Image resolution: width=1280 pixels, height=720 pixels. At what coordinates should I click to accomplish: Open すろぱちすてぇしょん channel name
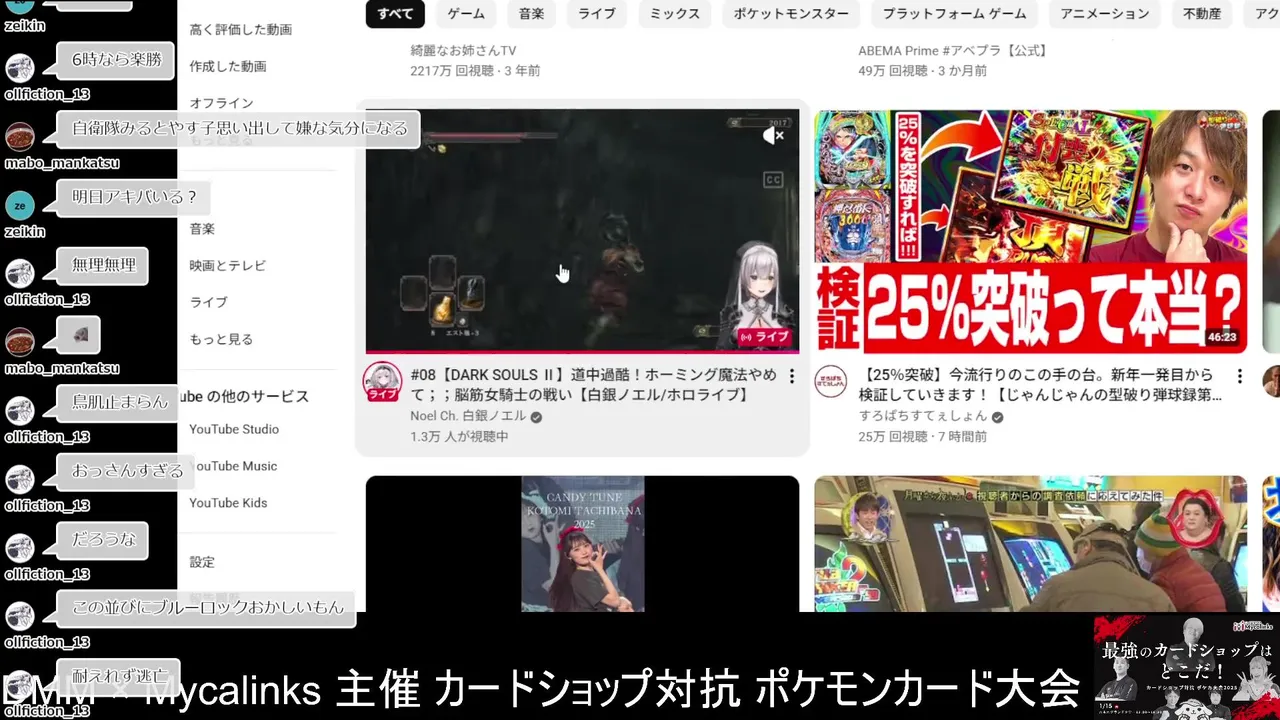coord(923,416)
